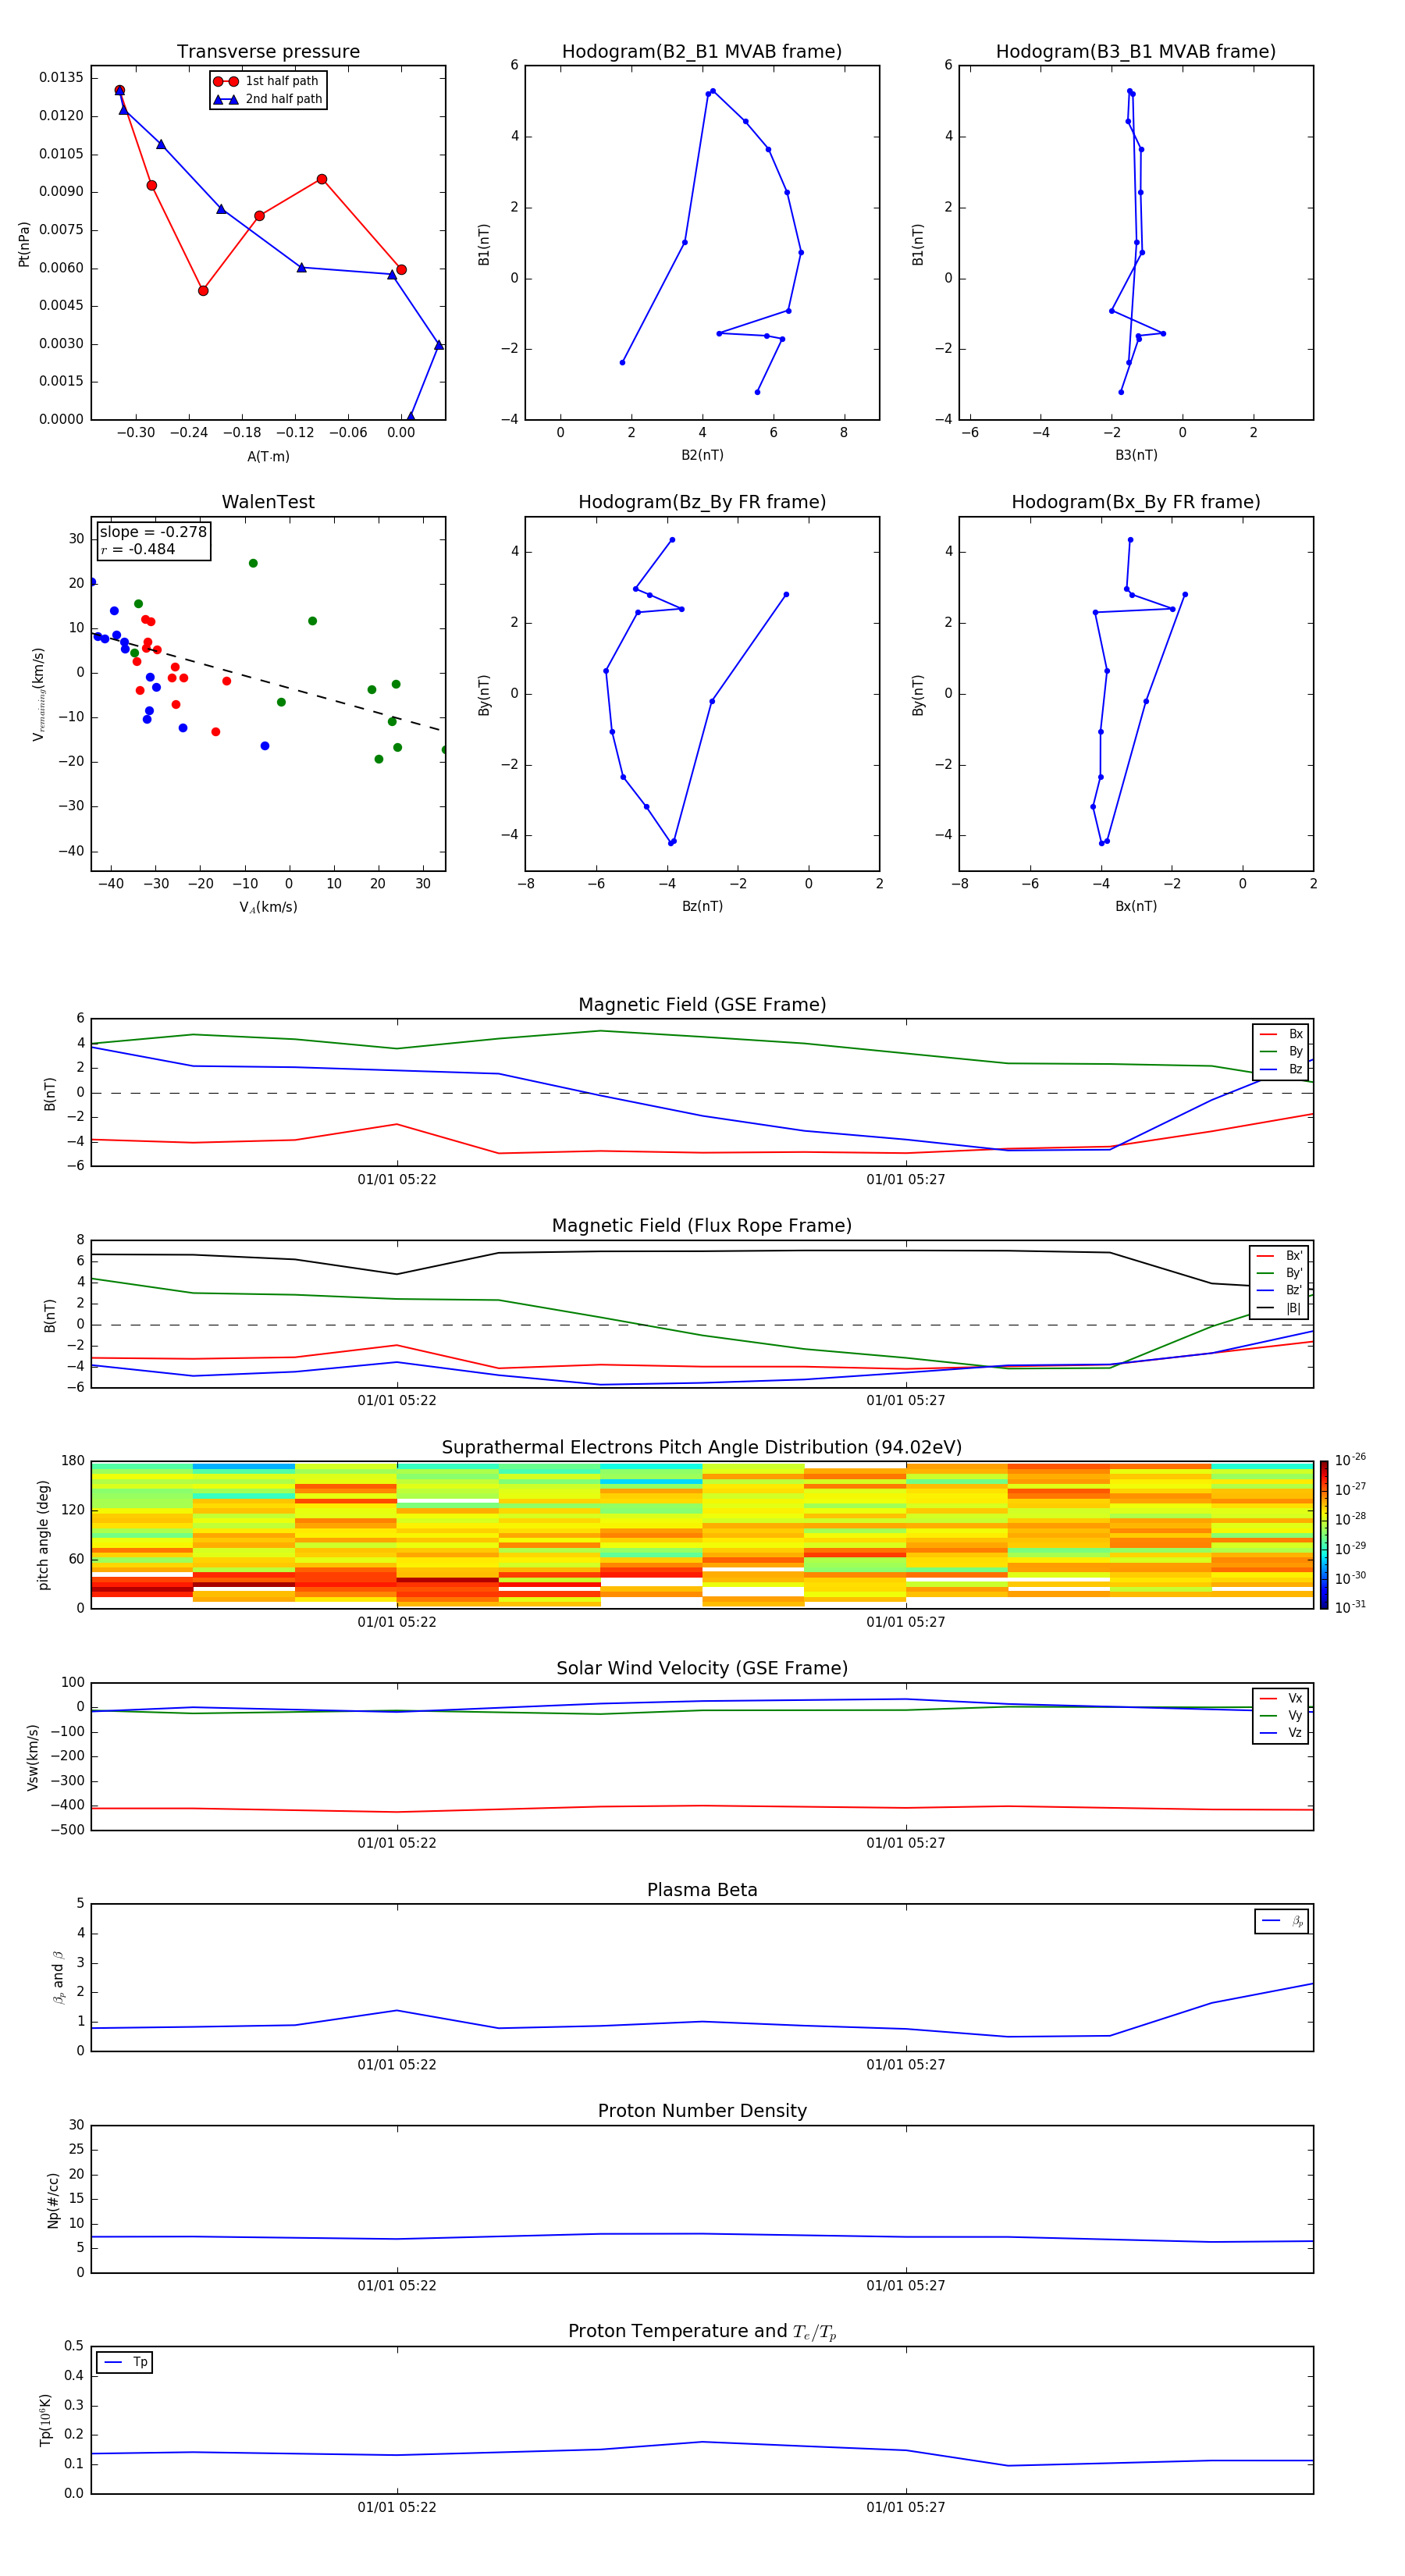
Task: Click the 'V_remaining(km/s)' y-axis label
Action: [x=38, y=694]
